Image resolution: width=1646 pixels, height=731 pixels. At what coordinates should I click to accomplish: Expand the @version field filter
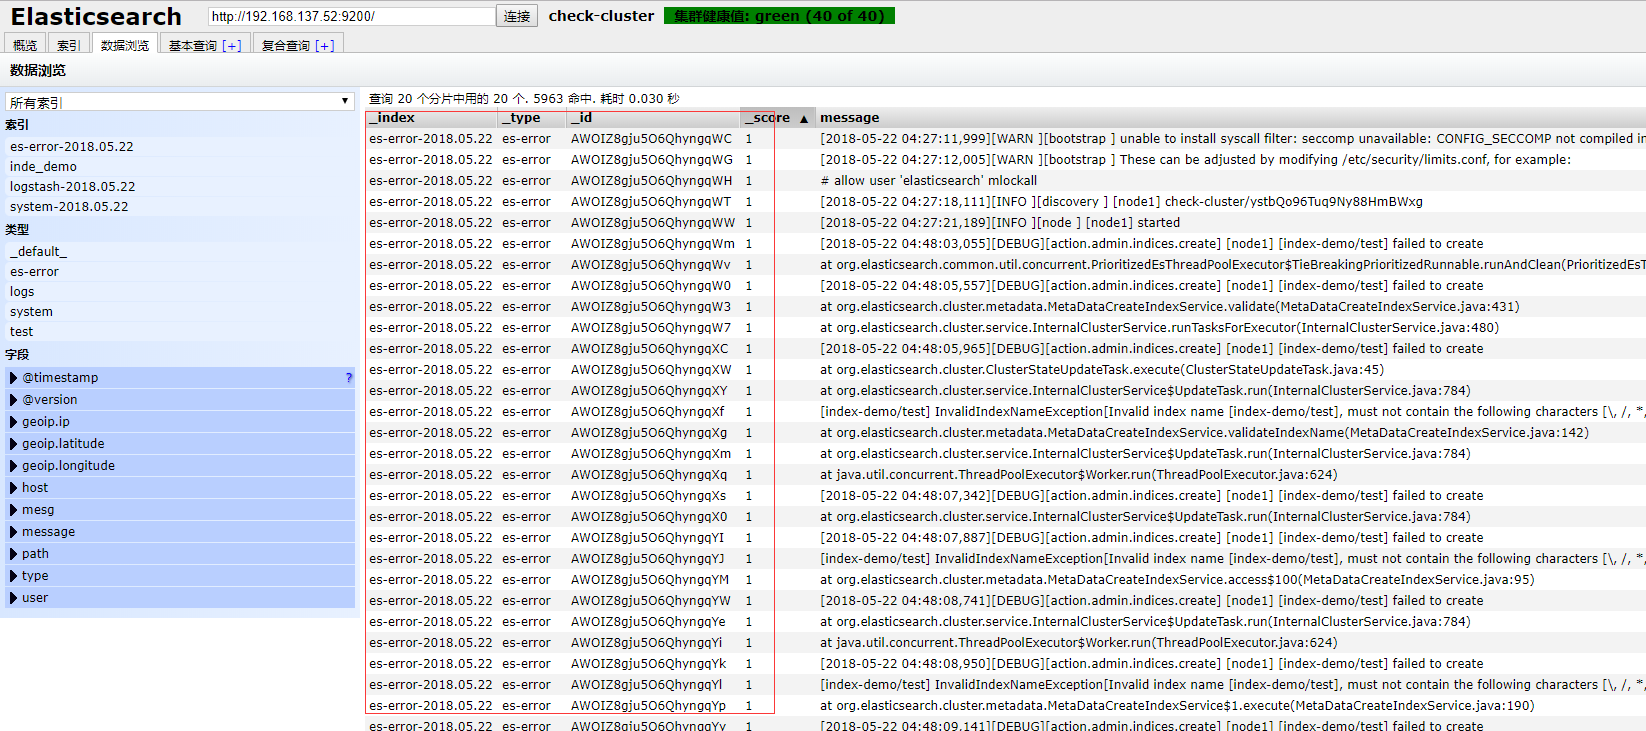coord(180,400)
